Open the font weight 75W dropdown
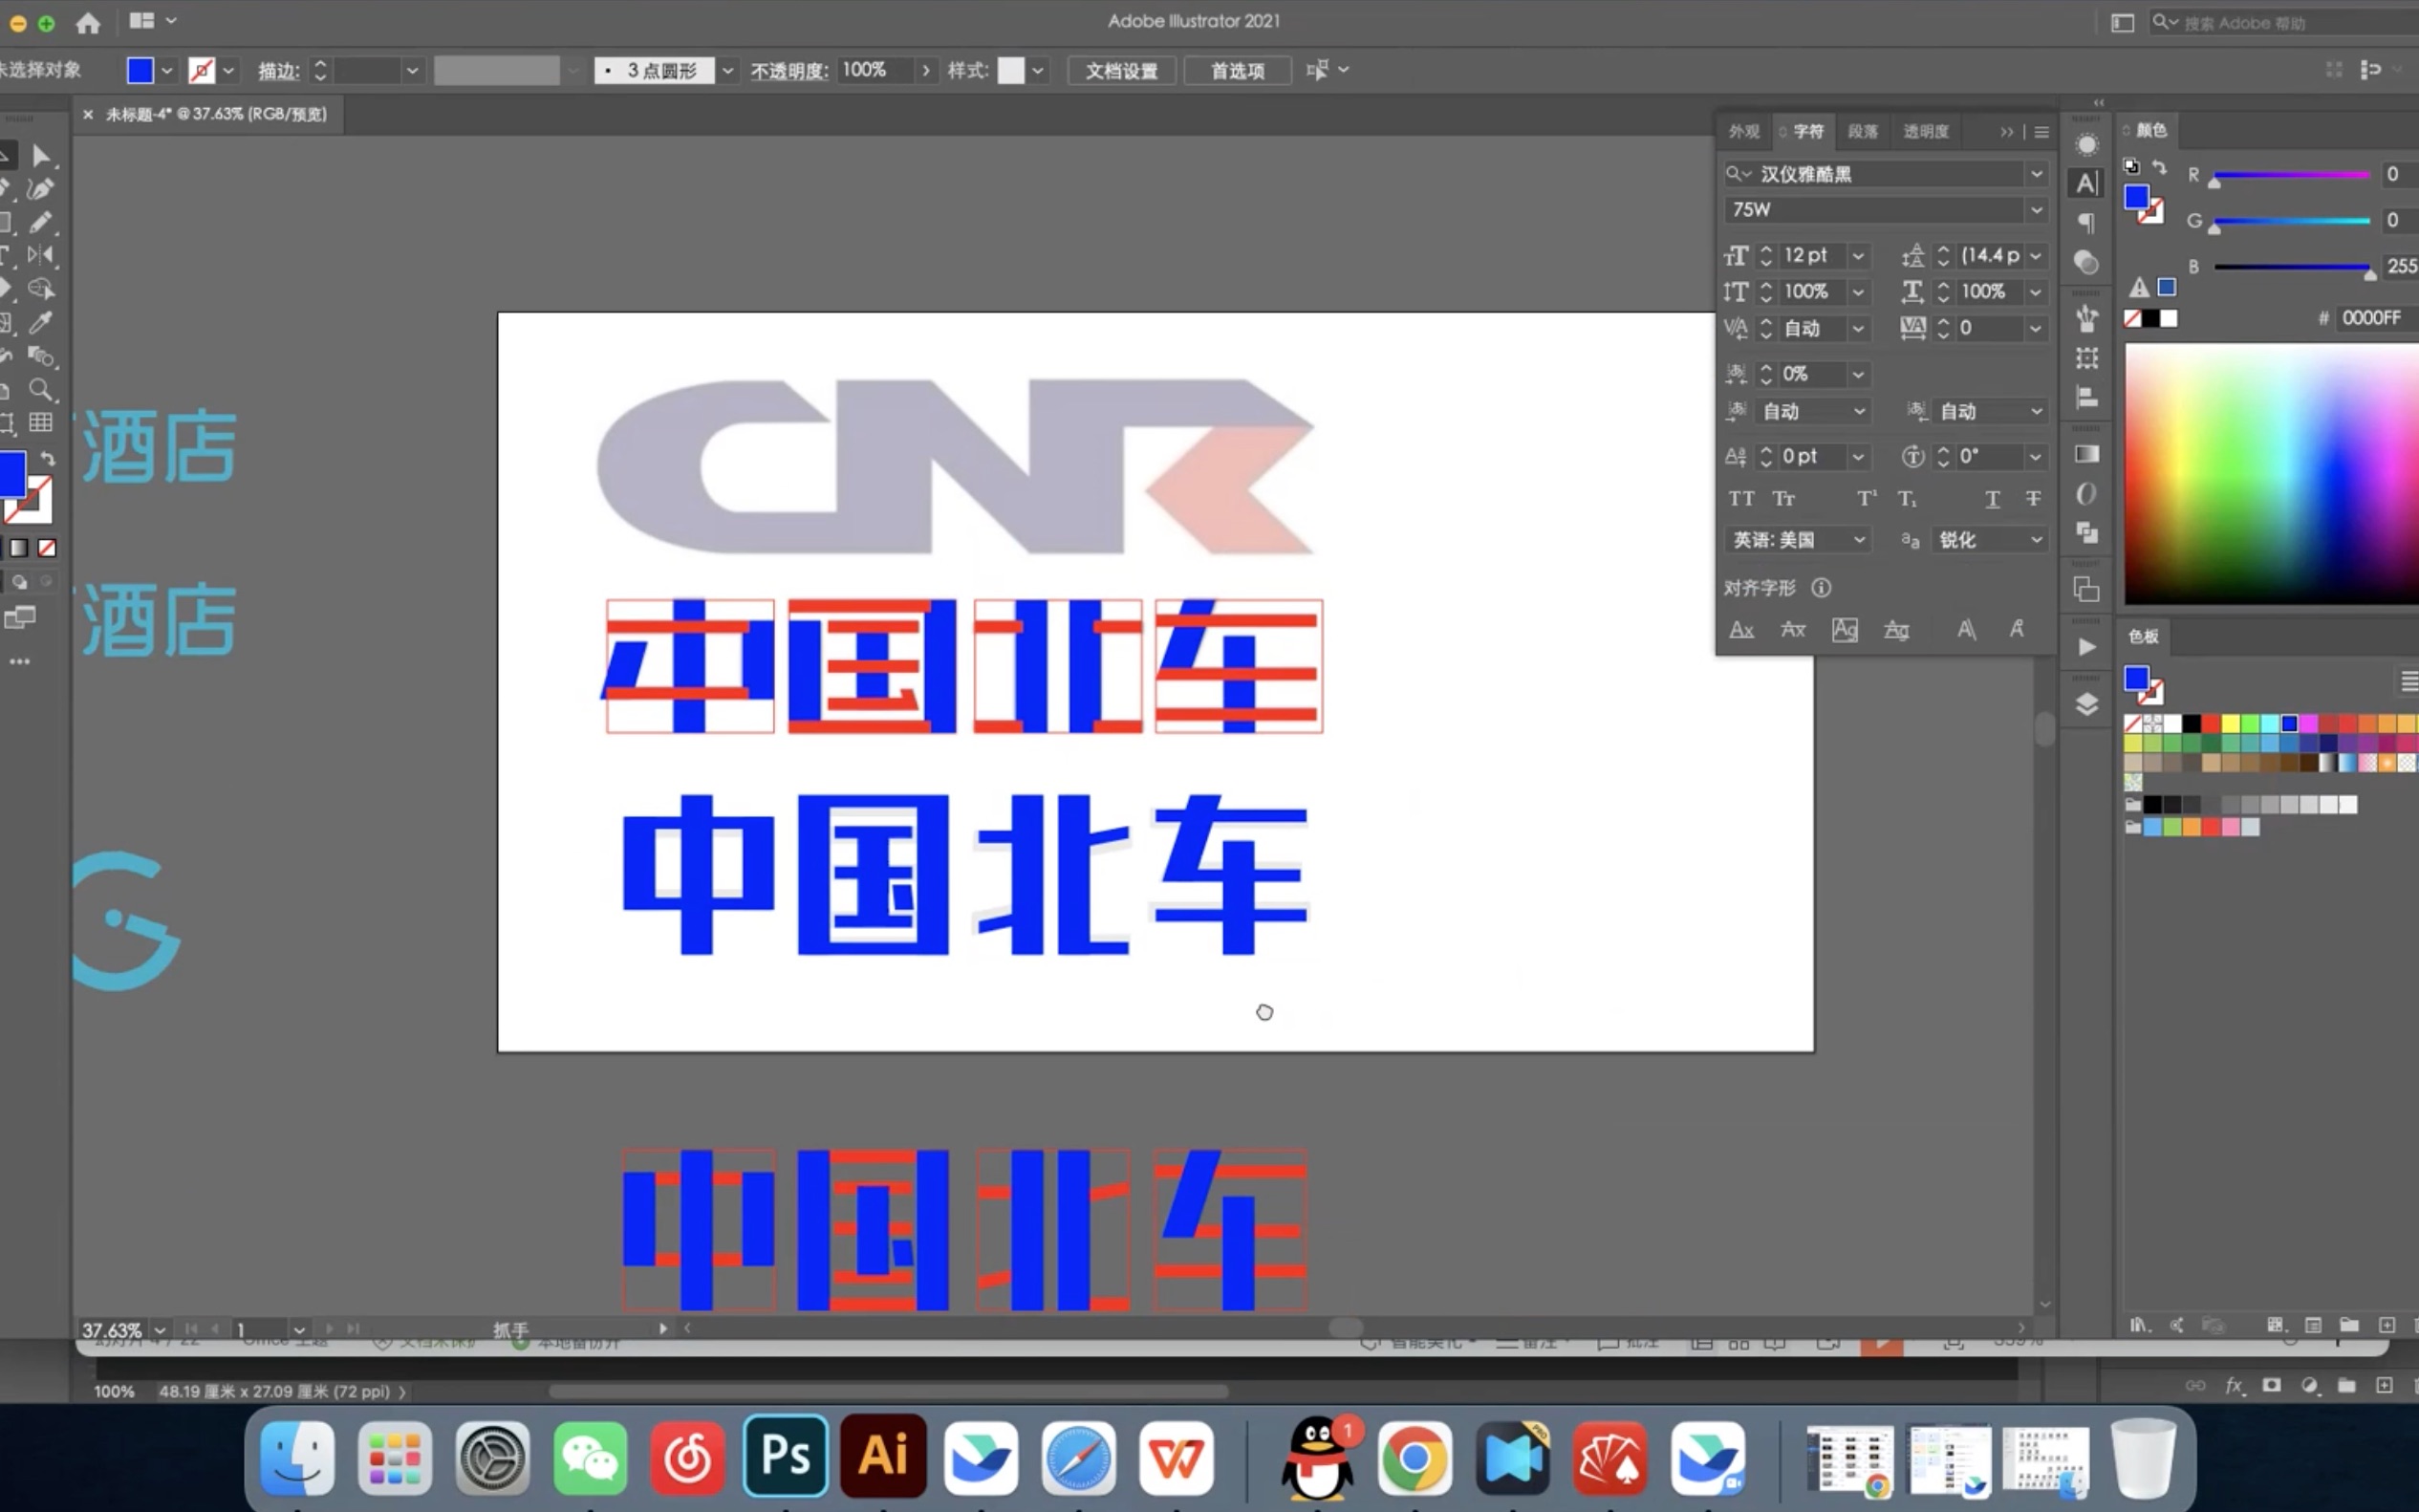 coord(2036,210)
